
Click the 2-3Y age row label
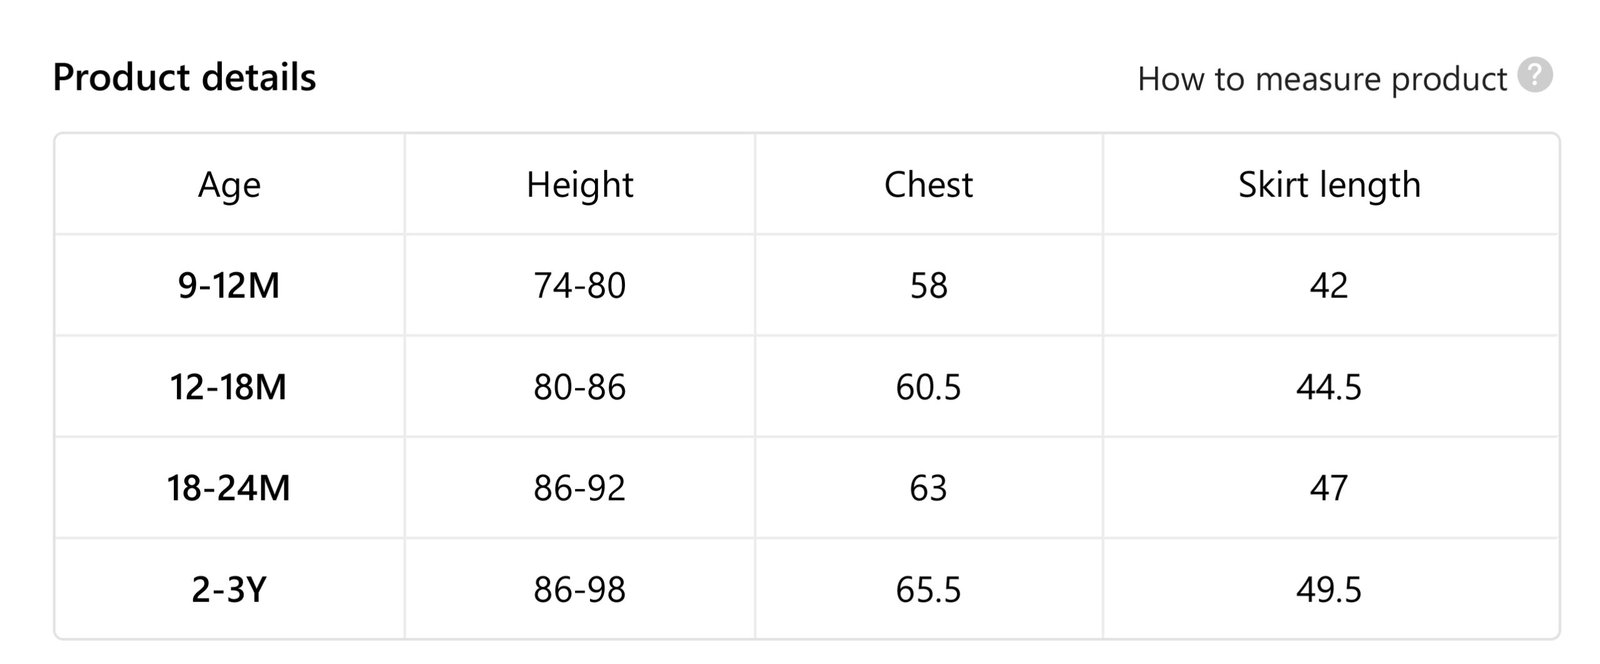click(229, 590)
